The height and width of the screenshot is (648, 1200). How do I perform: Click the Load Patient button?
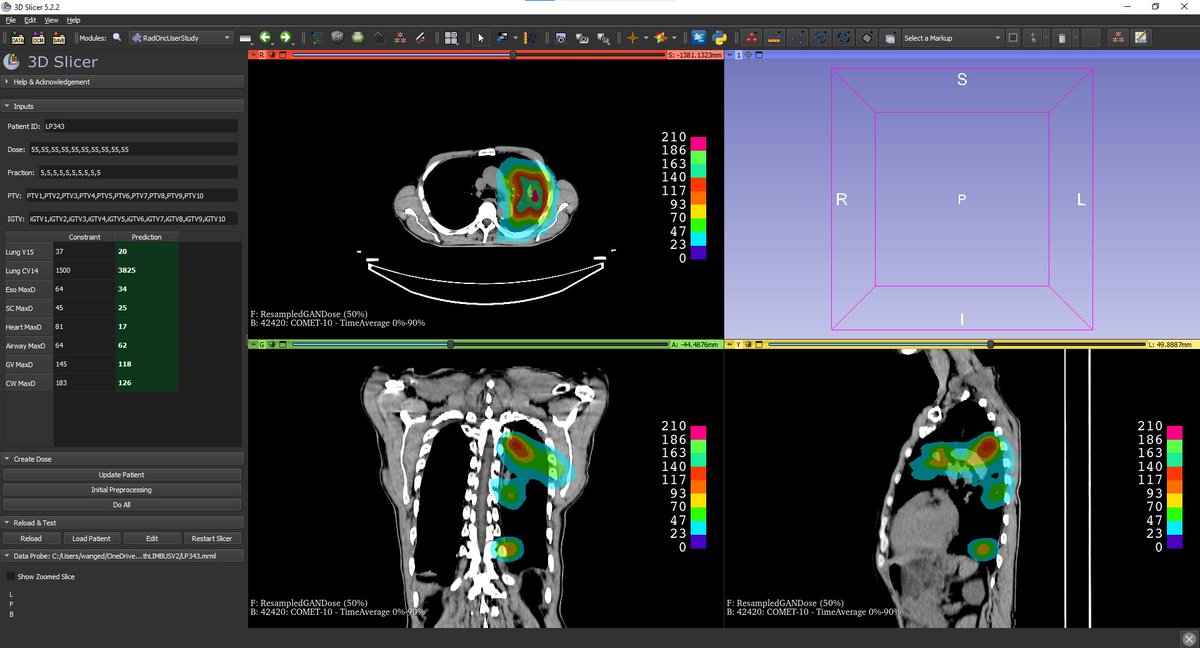pyautogui.click(x=92, y=538)
